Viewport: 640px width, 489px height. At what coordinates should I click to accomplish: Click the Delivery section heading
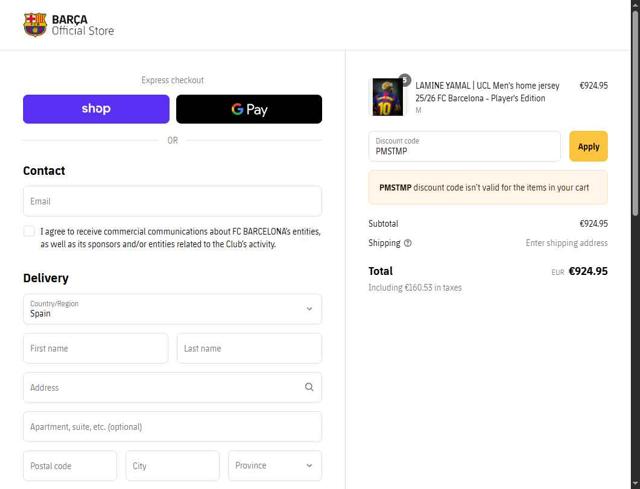coord(46,278)
